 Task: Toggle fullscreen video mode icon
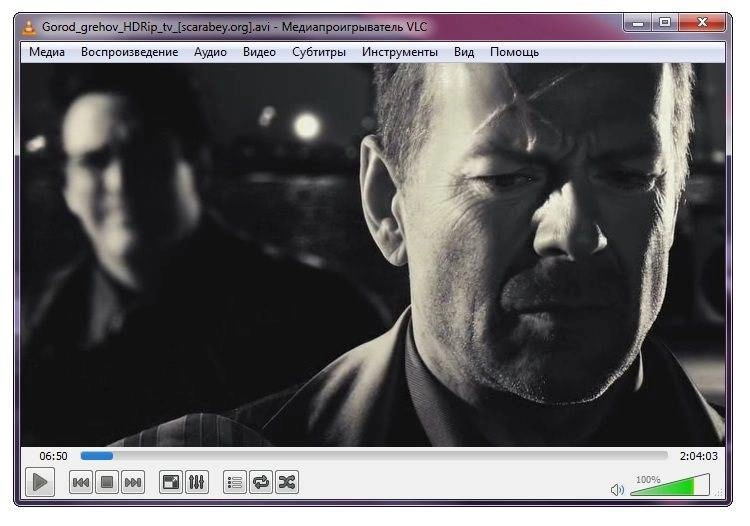(x=171, y=482)
